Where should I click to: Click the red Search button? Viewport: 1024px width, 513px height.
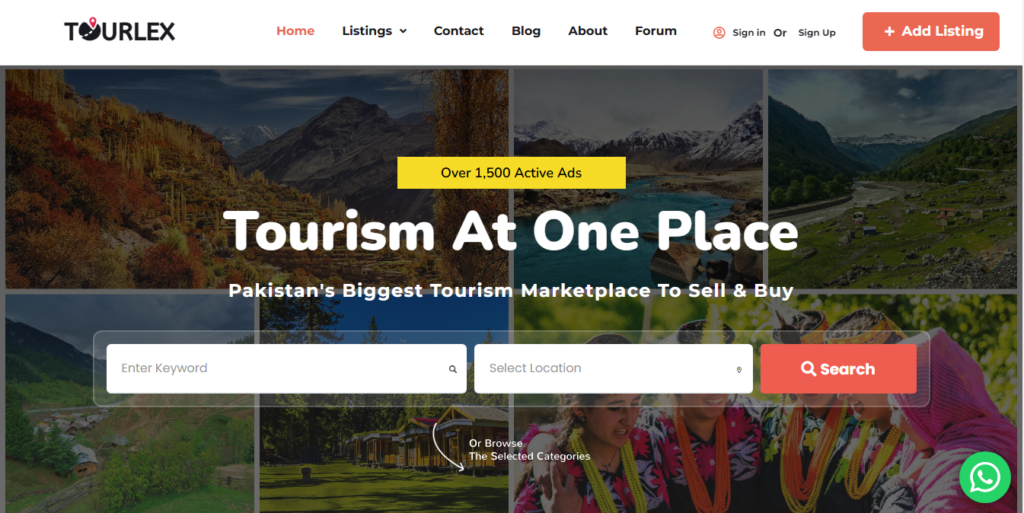[838, 369]
